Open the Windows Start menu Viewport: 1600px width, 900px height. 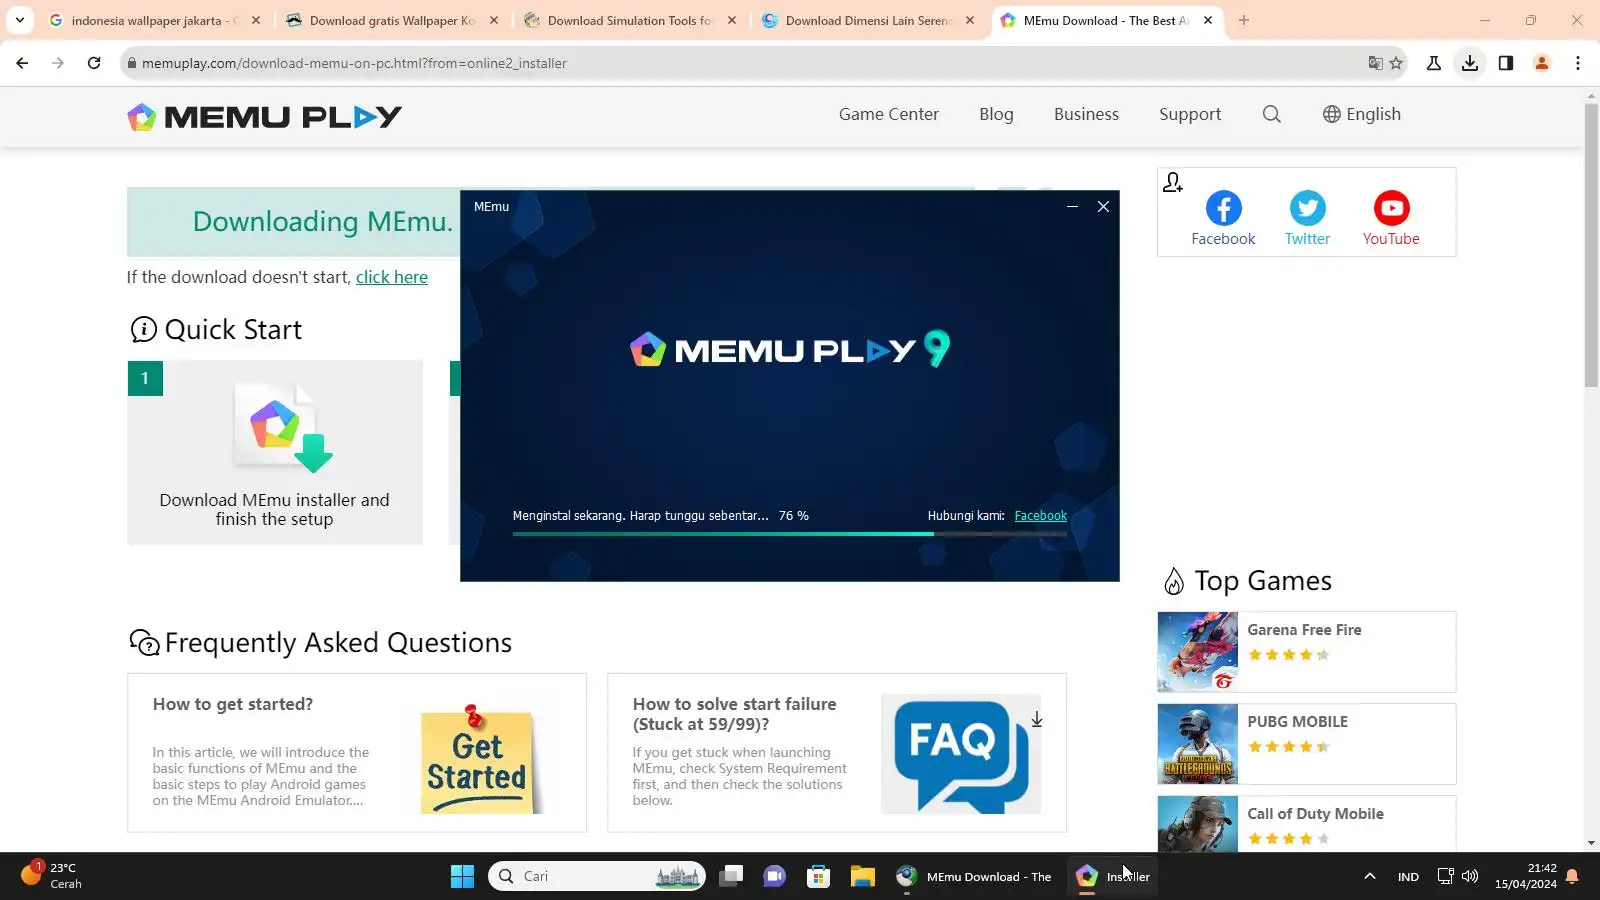462,877
